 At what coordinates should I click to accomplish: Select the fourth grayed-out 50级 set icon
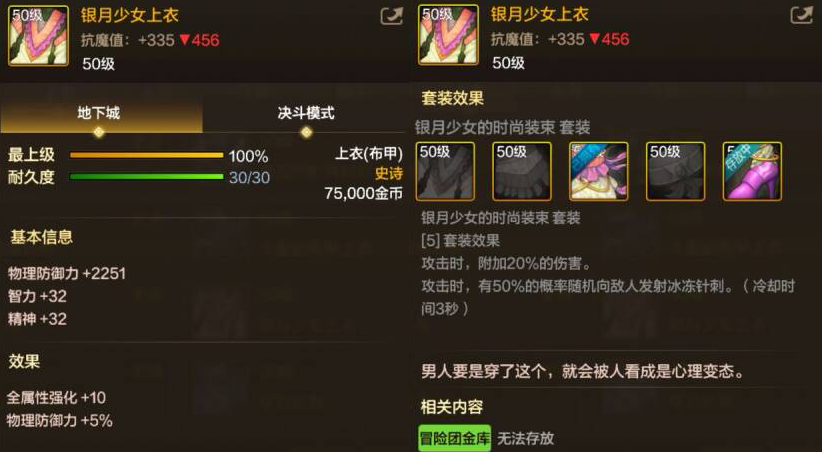[x=675, y=171]
